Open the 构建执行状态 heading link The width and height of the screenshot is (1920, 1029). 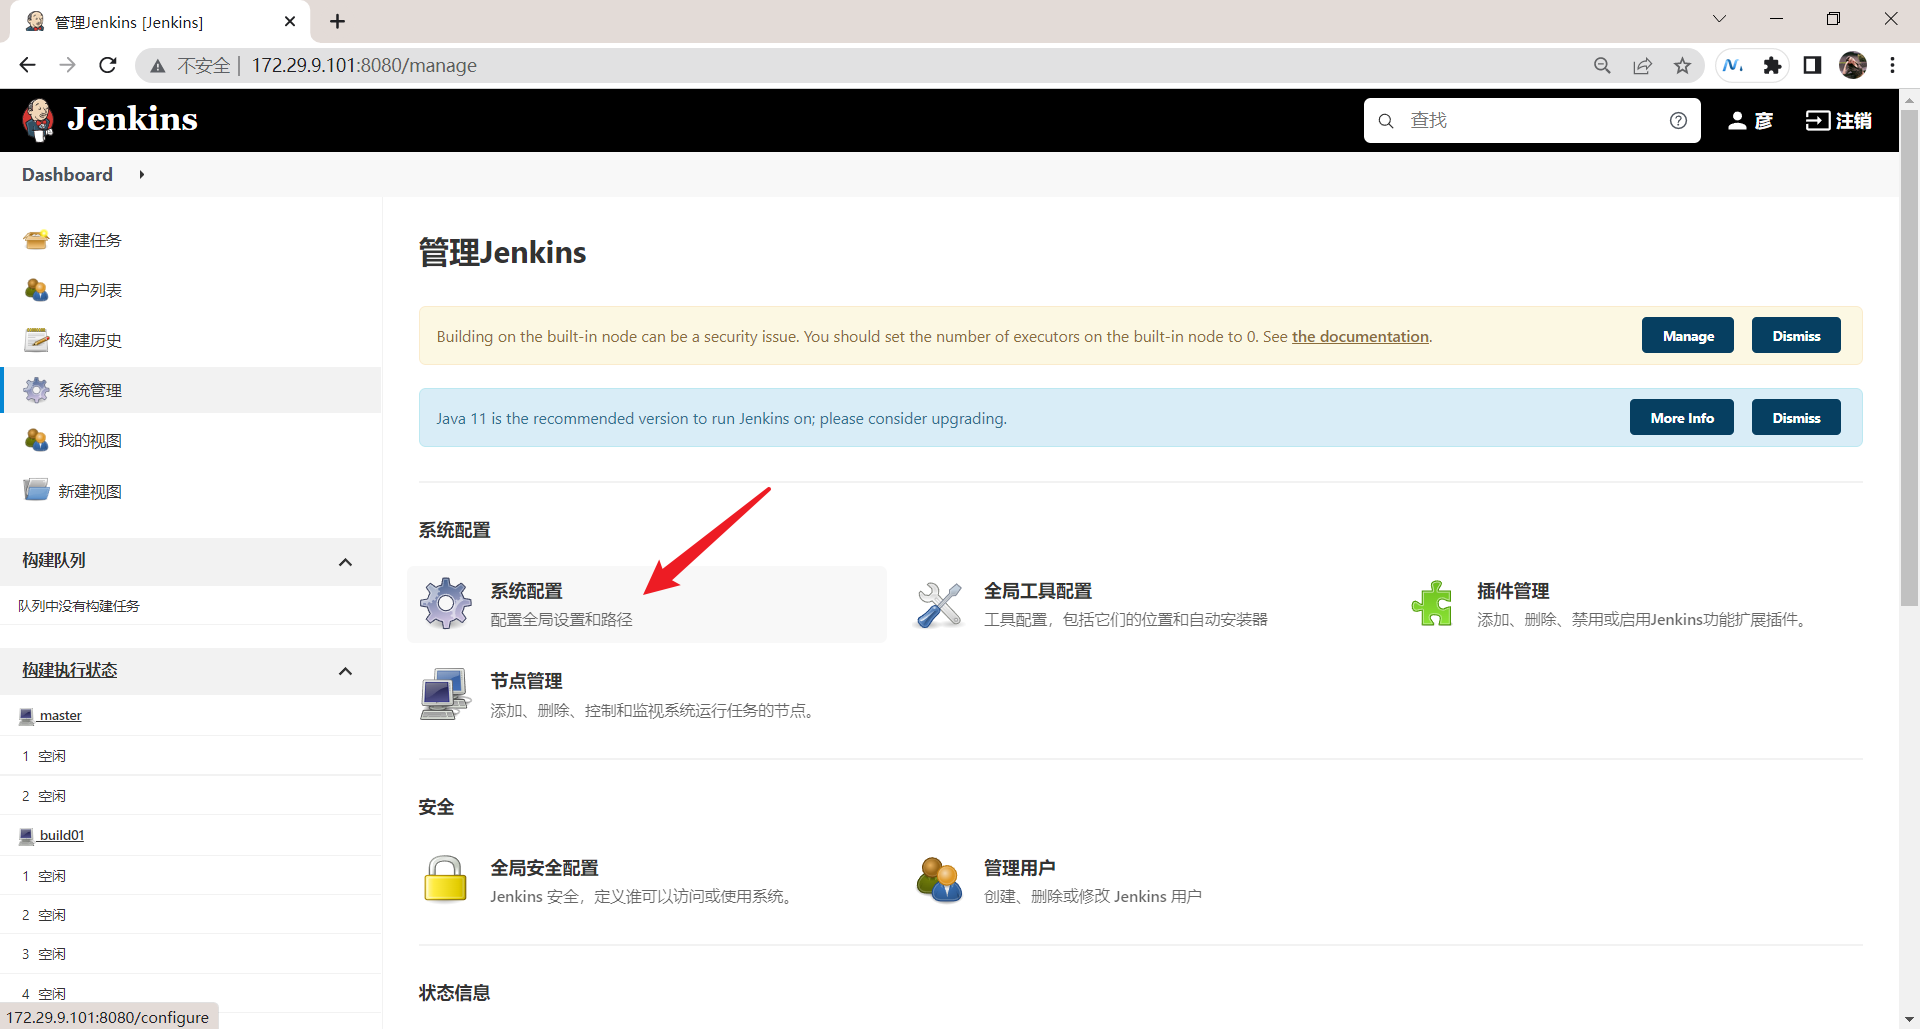click(x=70, y=671)
